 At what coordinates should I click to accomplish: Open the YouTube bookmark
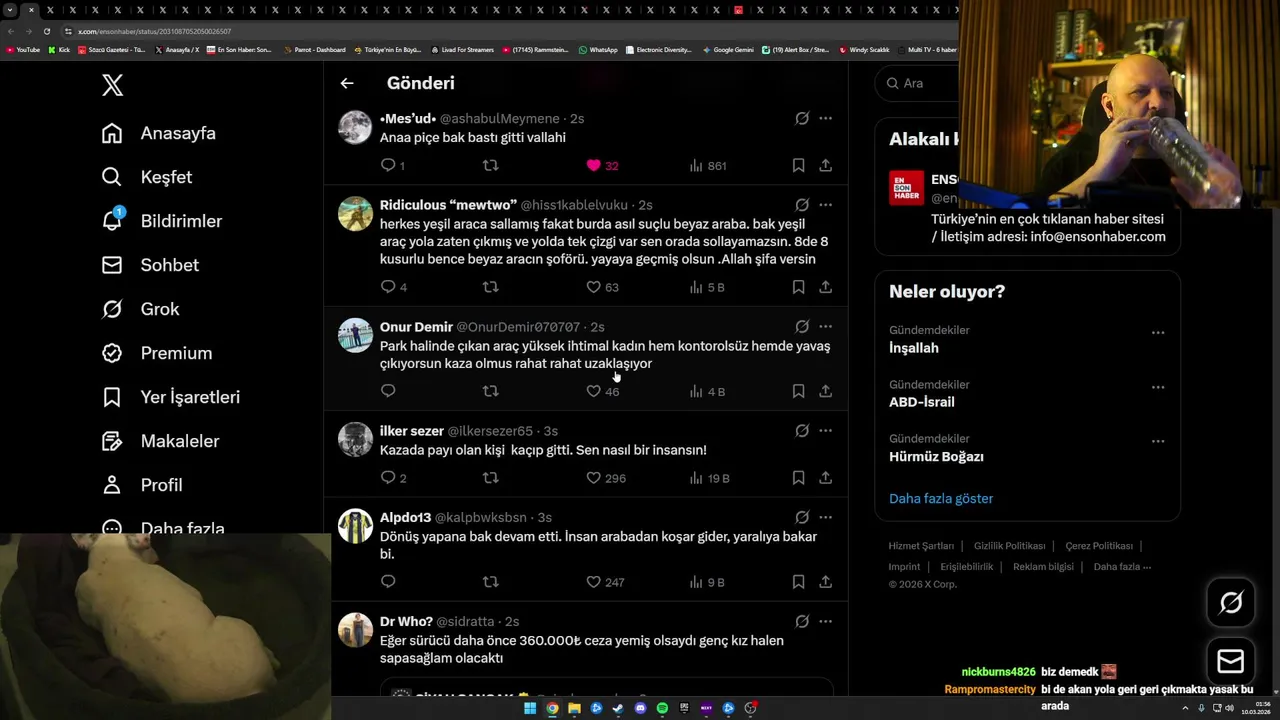pyautogui.click(x=23, y=49)
